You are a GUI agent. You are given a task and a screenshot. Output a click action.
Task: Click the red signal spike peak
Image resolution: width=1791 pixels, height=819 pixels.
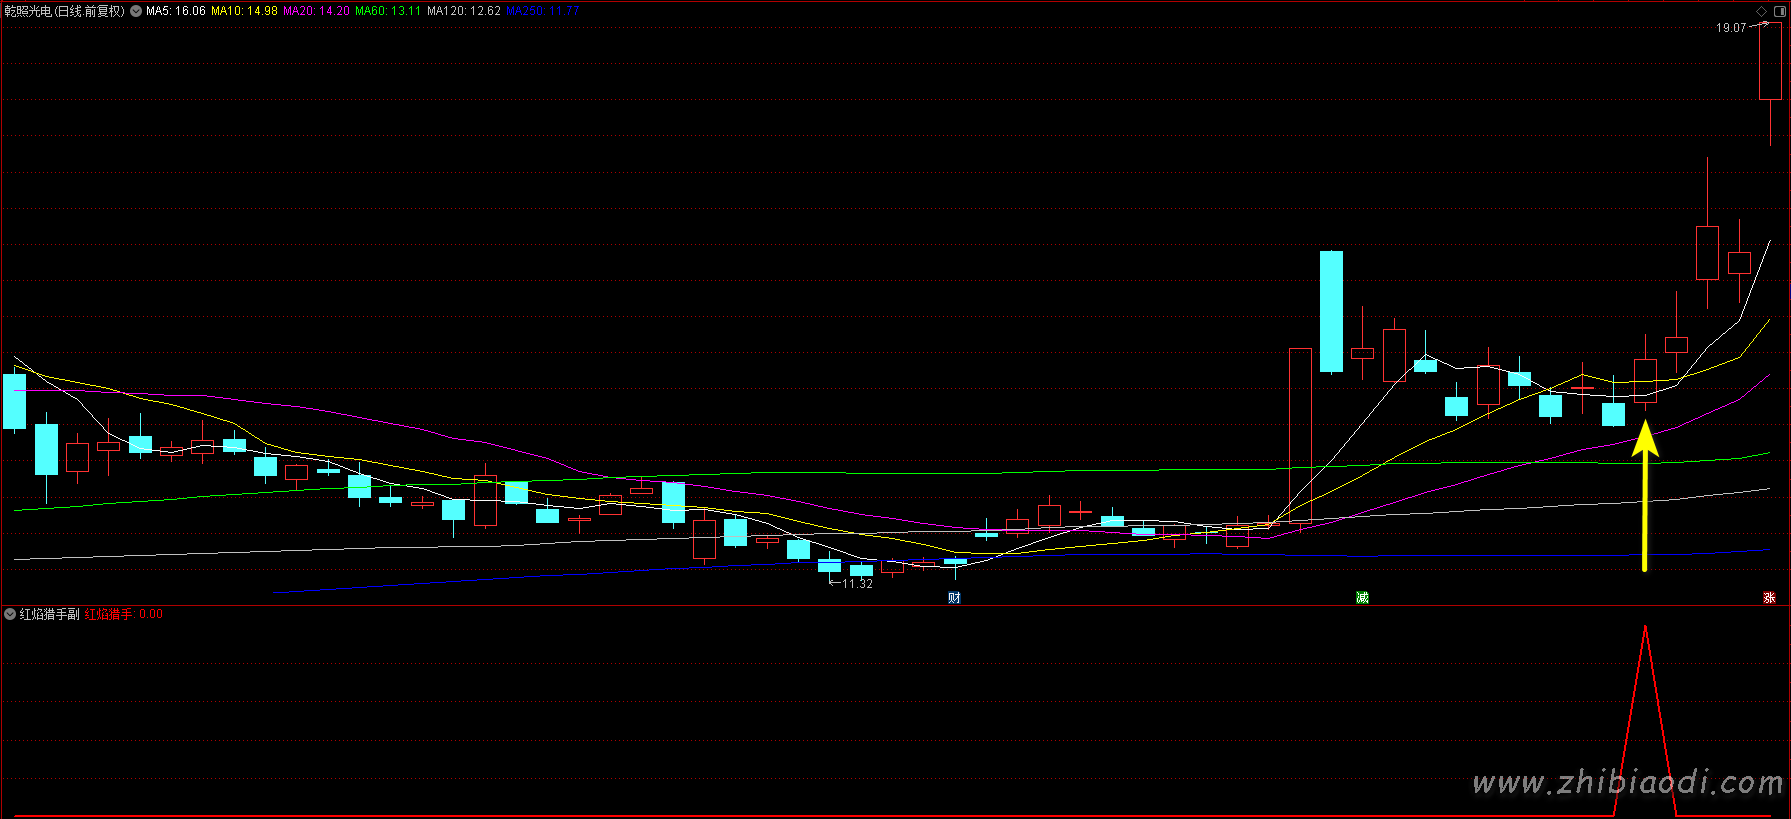(x=1645, y=628)
